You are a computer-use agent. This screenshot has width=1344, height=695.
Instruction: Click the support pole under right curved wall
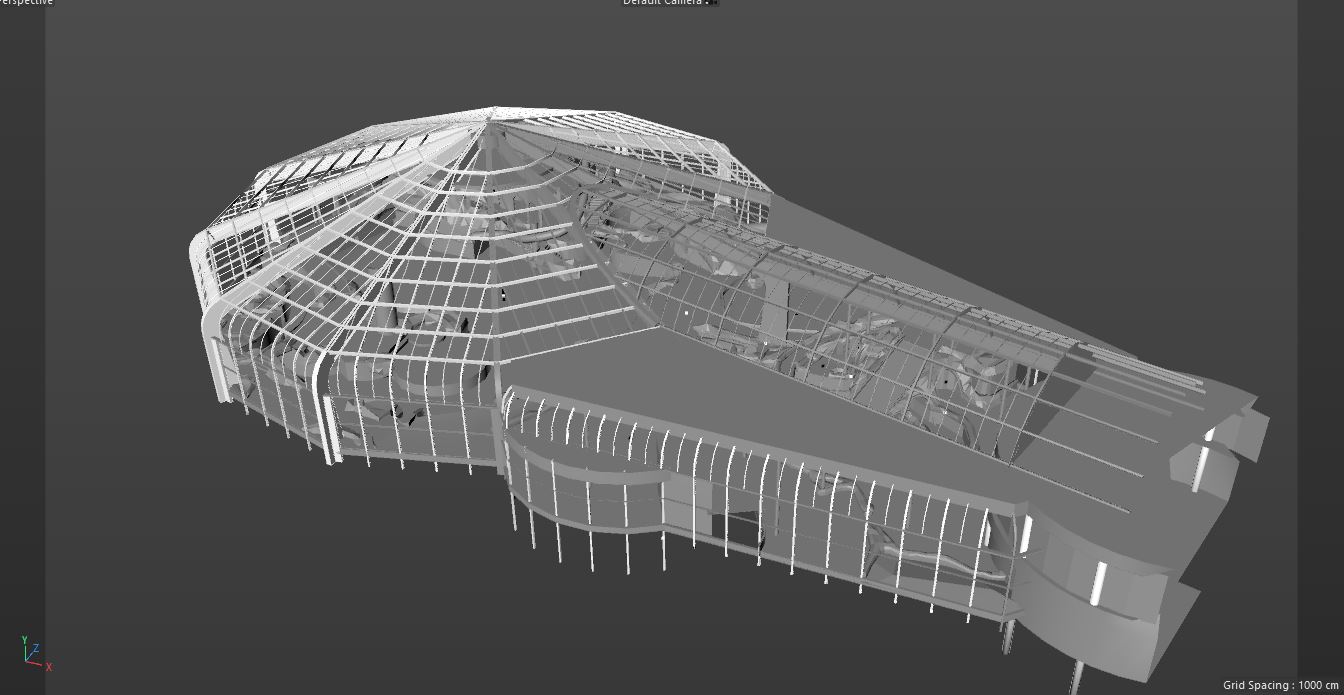(x=1077, y=673)
